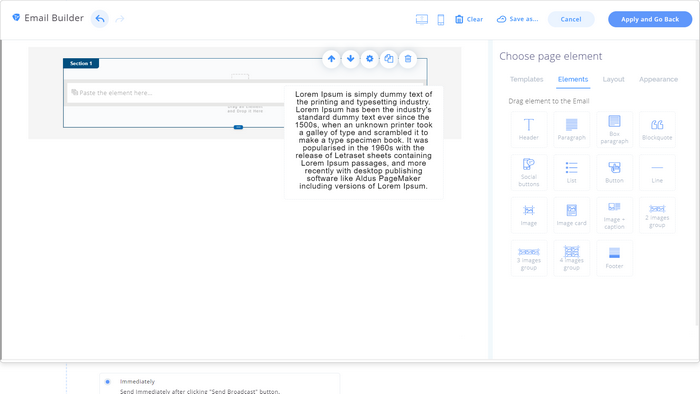Viewport: 700px width, 394px height.
Task: Select the 3 images group element
Action: coord(529,258)
